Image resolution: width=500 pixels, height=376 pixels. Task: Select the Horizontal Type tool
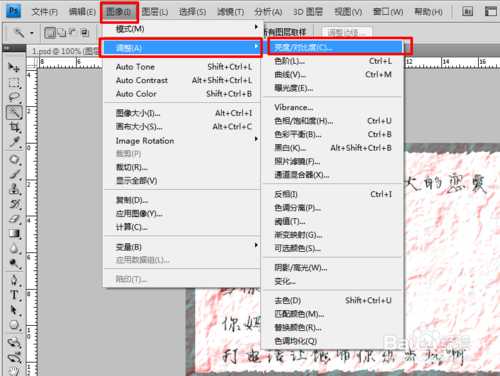tap(14, 295)
